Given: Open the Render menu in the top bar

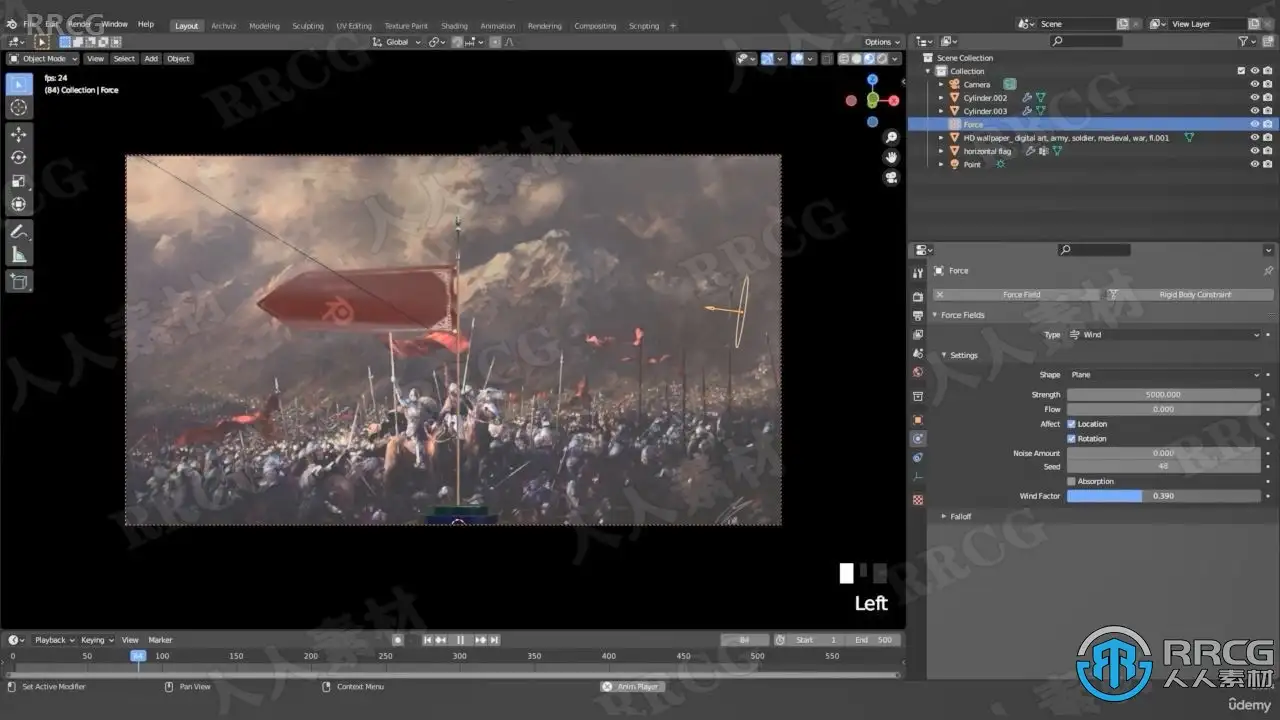Looking at the screenshot, I should click(x=79, y=24).
